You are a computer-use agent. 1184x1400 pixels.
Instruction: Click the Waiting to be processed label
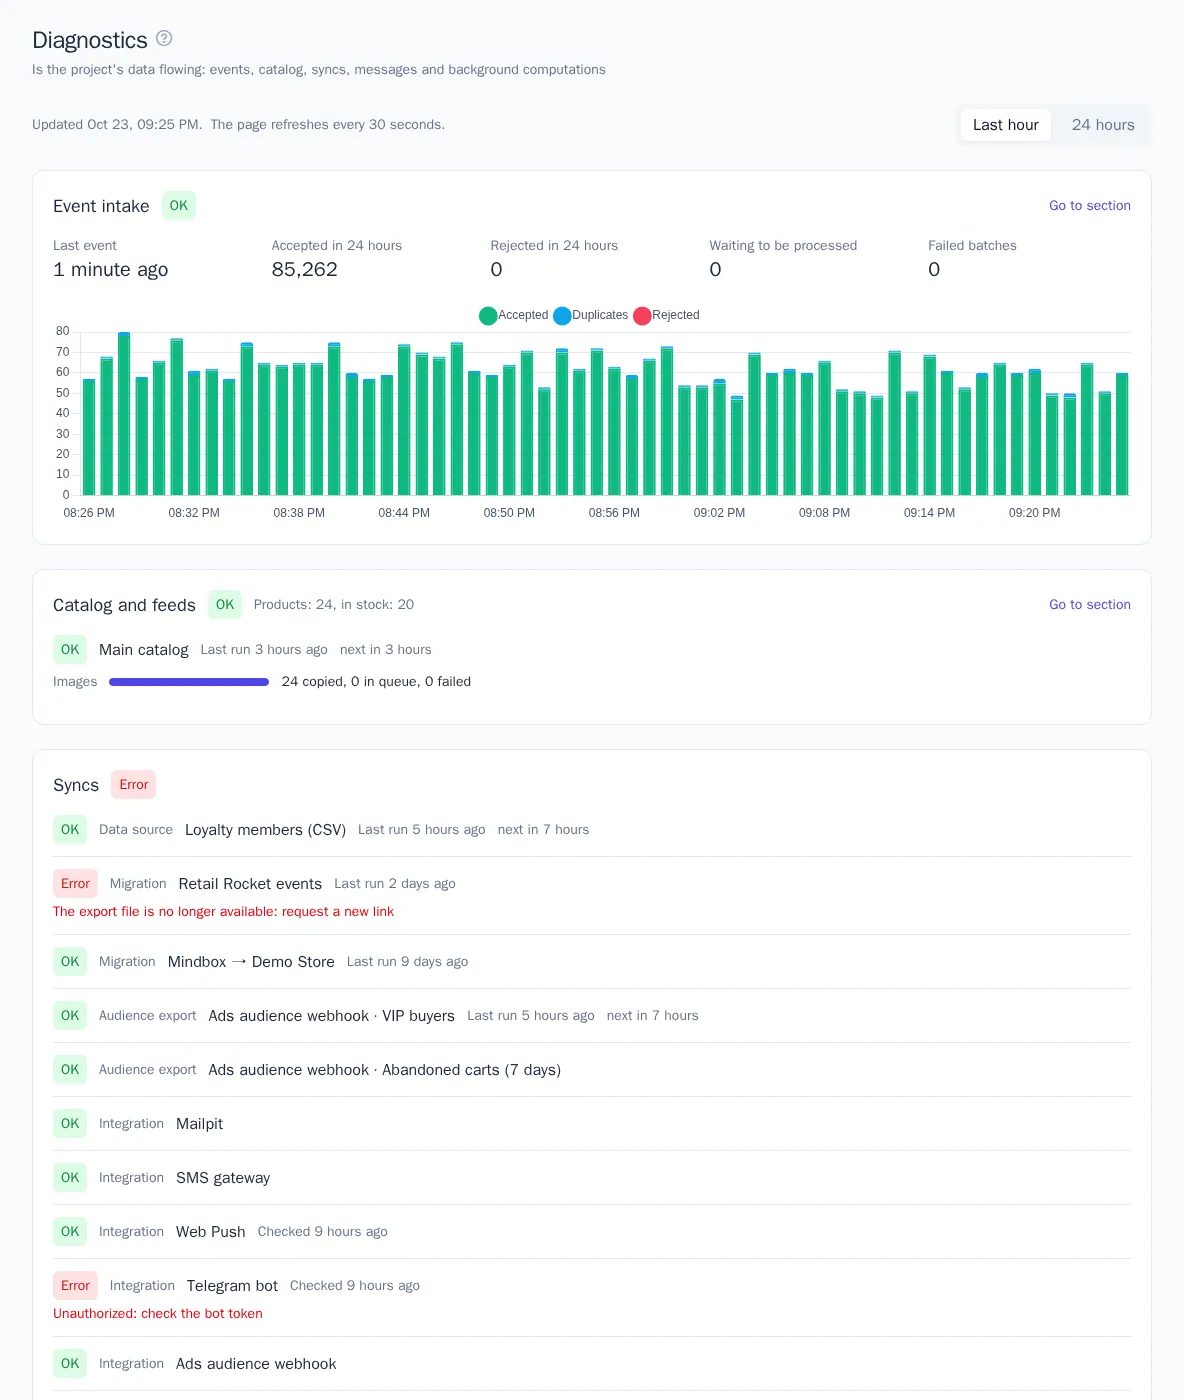pyautogui.click(x=783, y=245)
